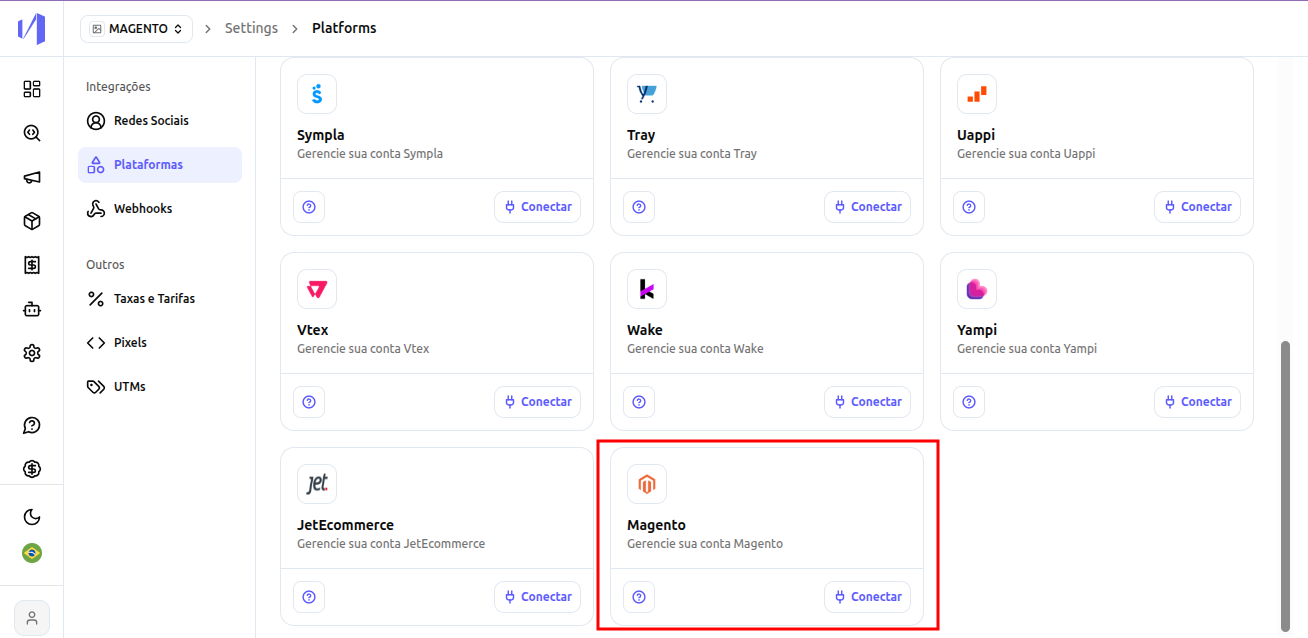The width and height of the screenshot is (1308, 638).
Task: Click the Vtex logo icon
Action: pos(317,289)
